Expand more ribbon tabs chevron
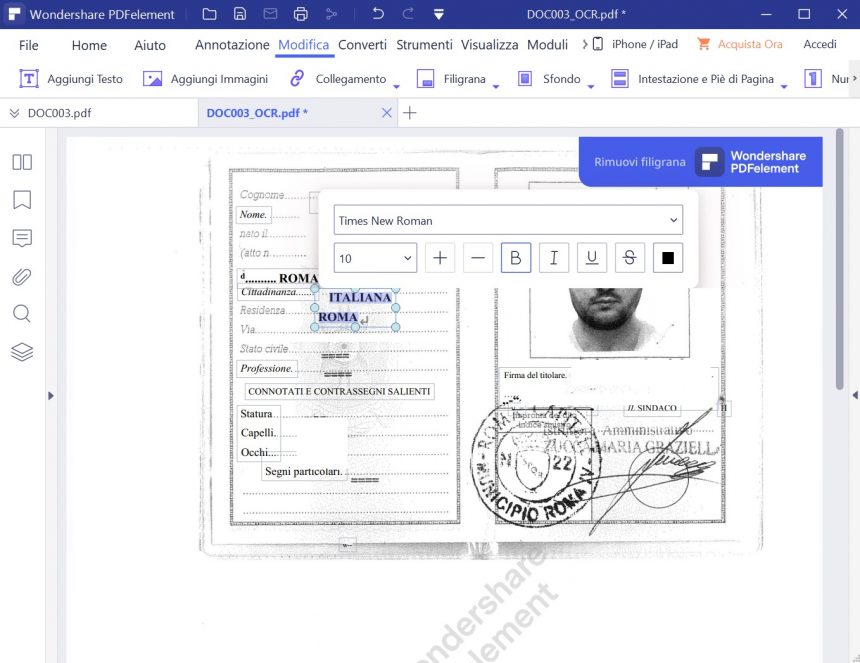This screenshot has height=663, width=860. pos(585,44)
